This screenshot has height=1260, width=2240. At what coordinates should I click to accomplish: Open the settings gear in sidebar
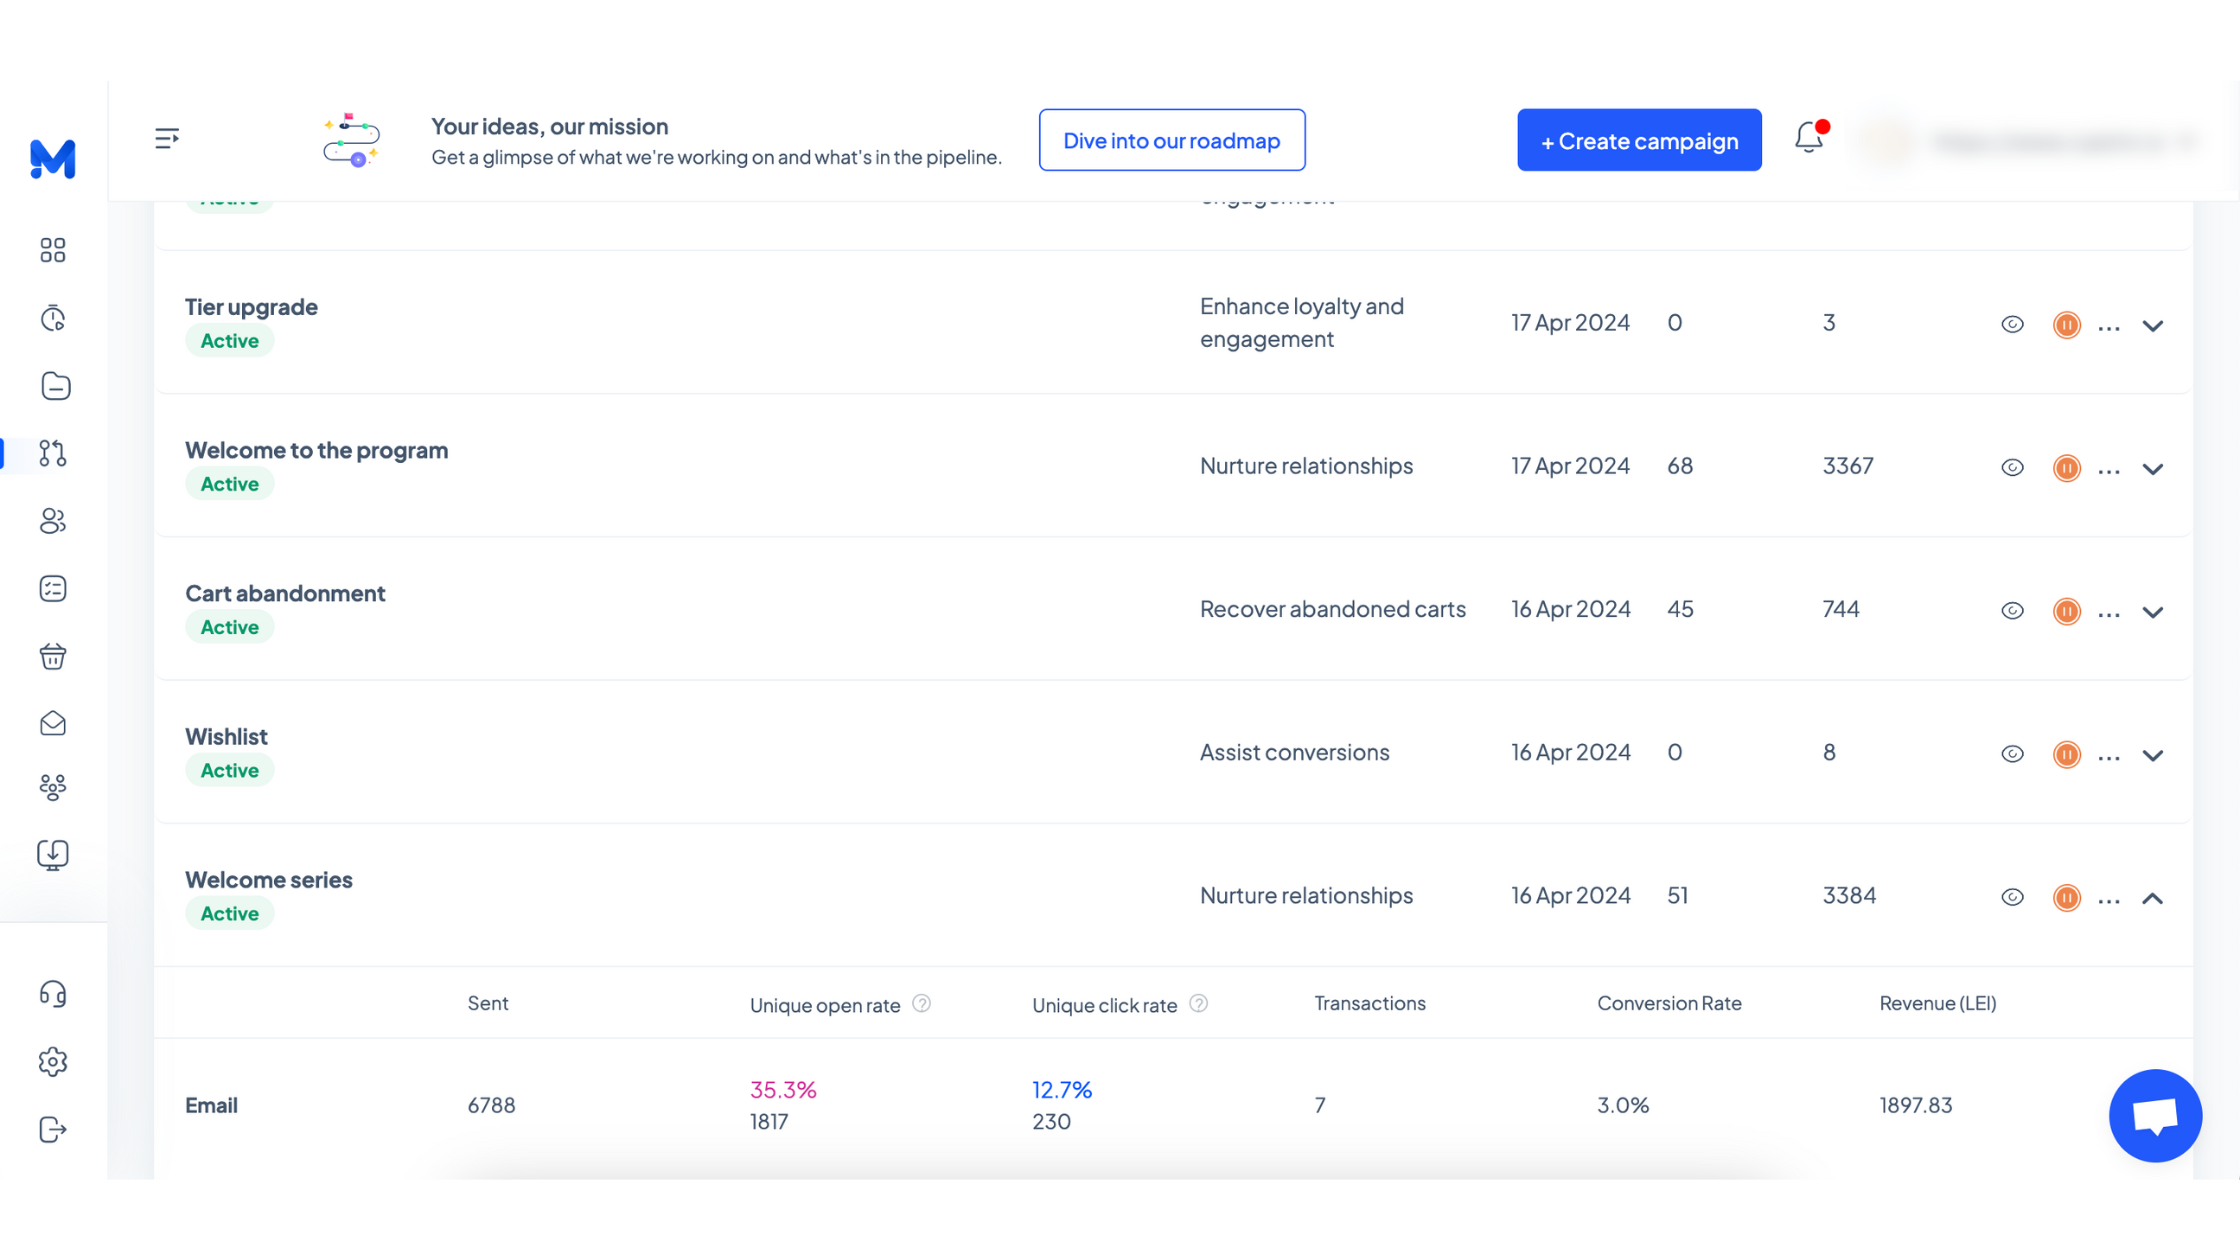pos(53,1062)
